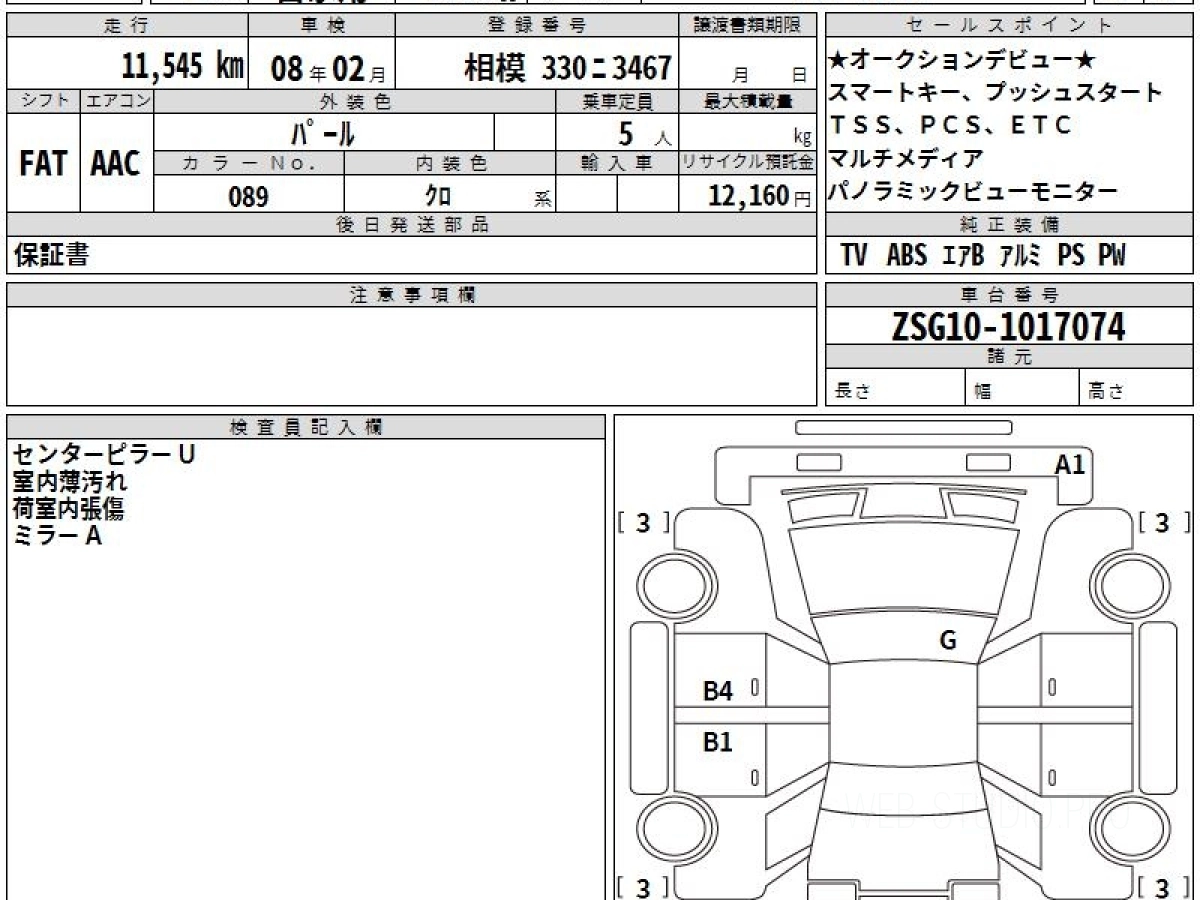
Task: Click the 最大積載量 header
Action: (747, 101)
